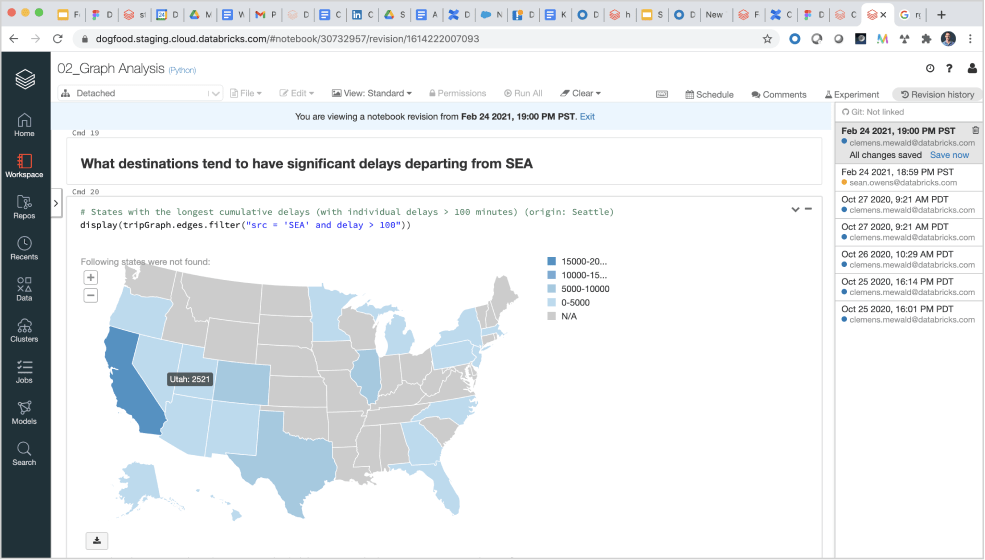Click the Save now link
This screenshot has width=985, height=560.
[949, 155]
